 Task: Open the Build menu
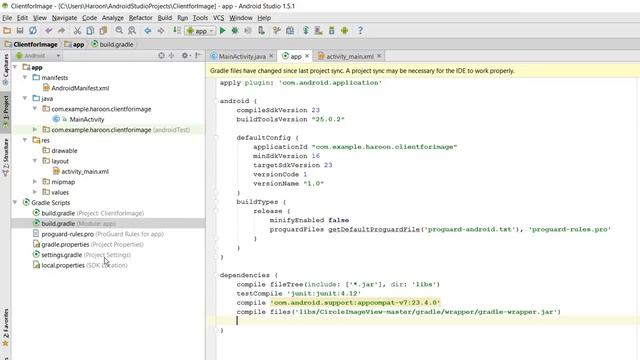click(164, 18)
